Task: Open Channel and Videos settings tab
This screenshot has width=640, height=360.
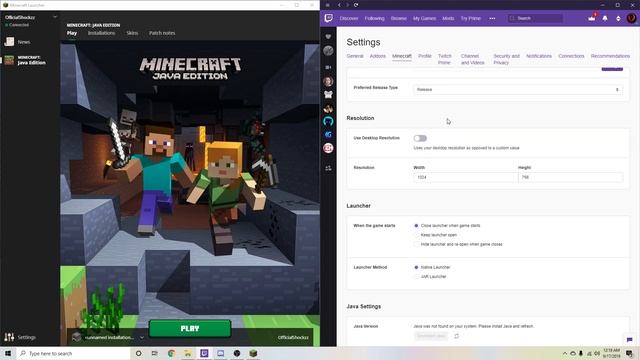Action: [473, 60]
